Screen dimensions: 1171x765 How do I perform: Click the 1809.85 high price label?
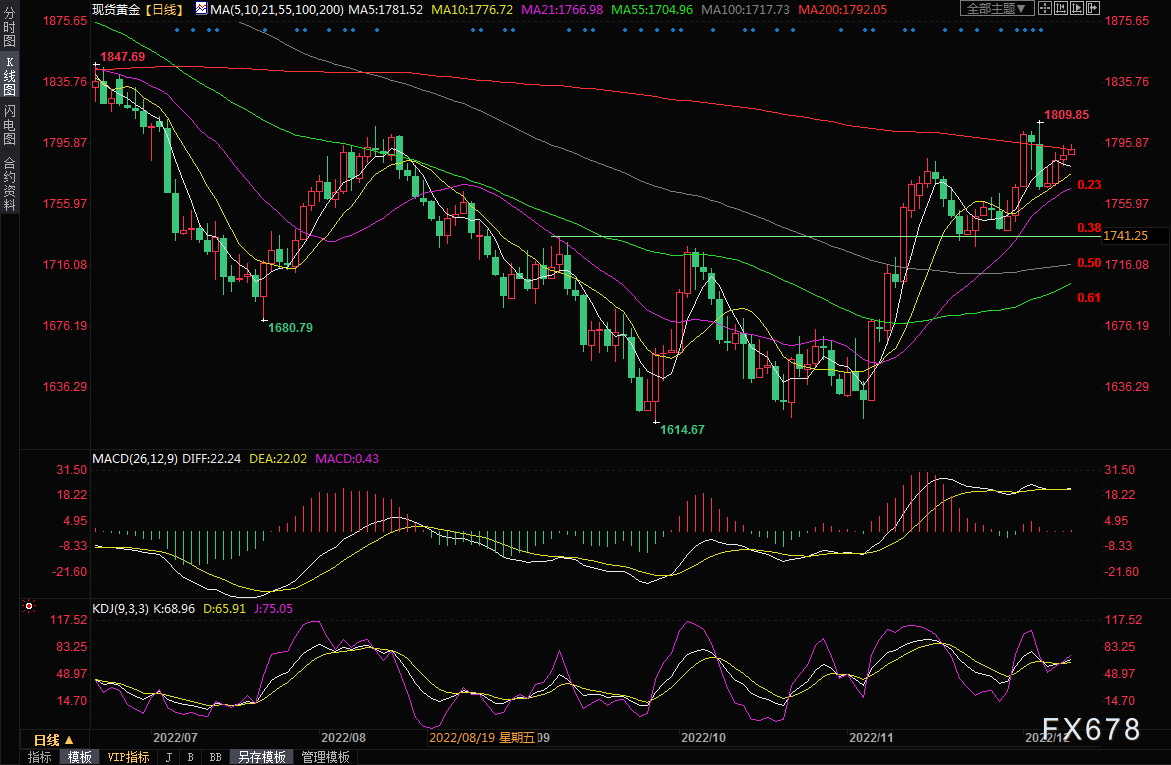coord(1066,115)
